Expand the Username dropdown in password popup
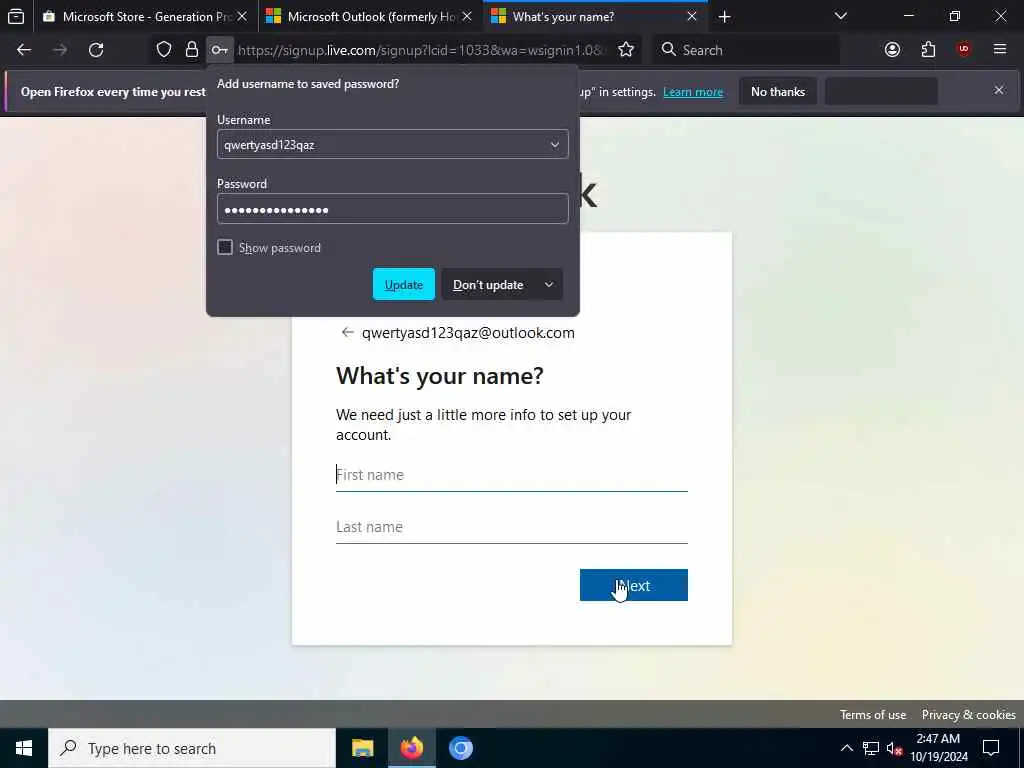The height and width of the screenshot is (768, 1024). [x=554, y=144]
